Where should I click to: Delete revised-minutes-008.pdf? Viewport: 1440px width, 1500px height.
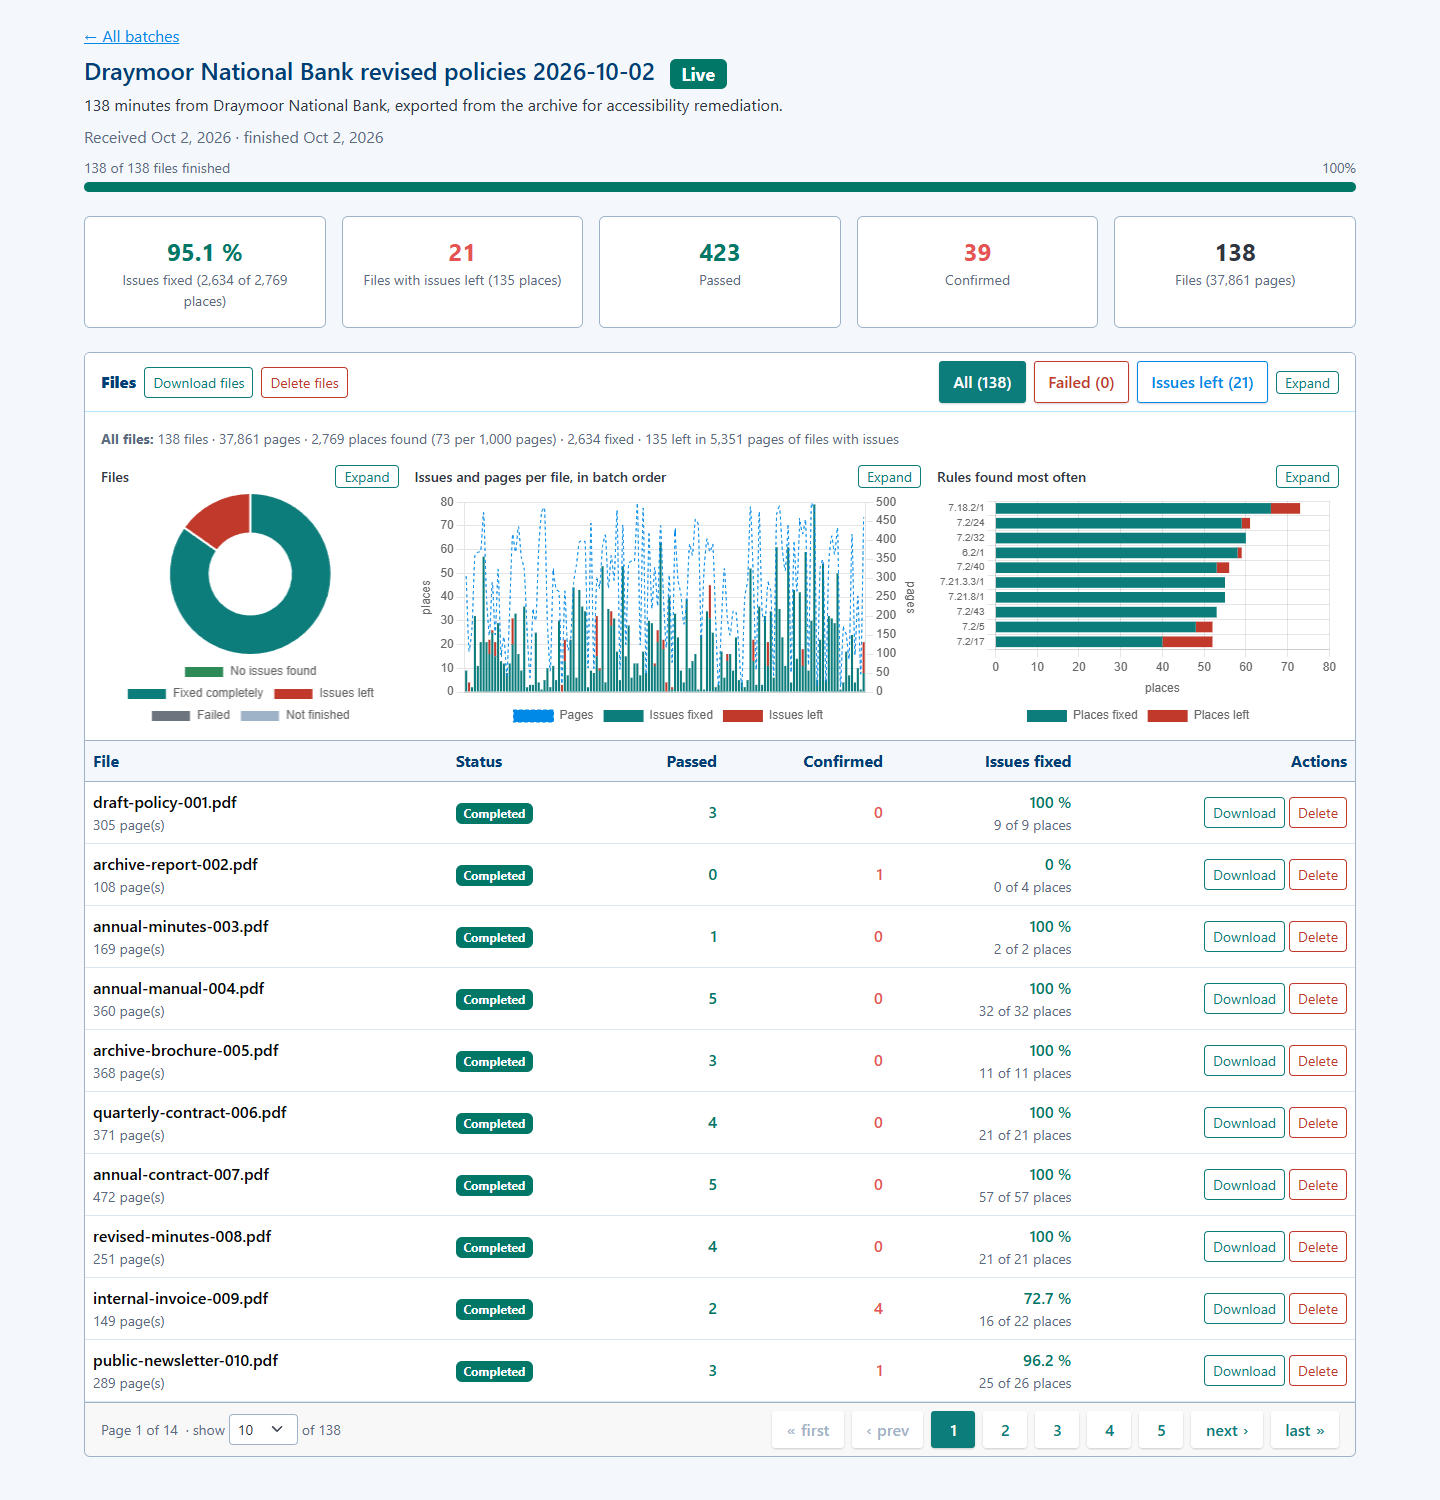pyautogui.click(x=1318, y=1247)
